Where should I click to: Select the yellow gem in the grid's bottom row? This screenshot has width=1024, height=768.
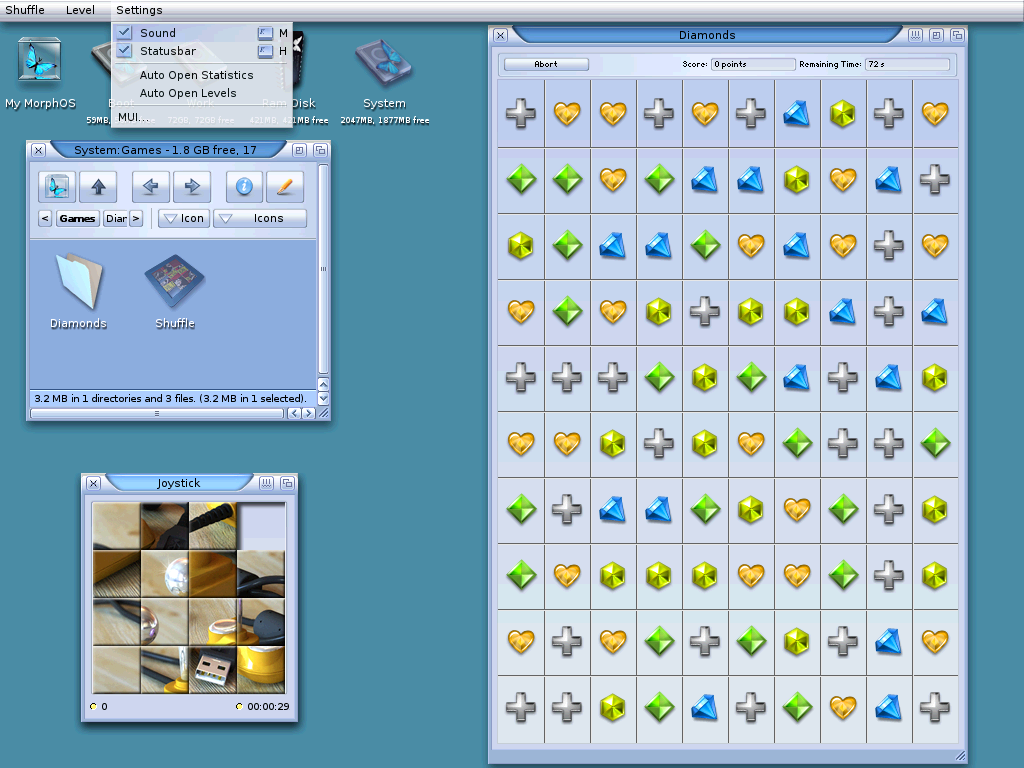coord(613,707)
